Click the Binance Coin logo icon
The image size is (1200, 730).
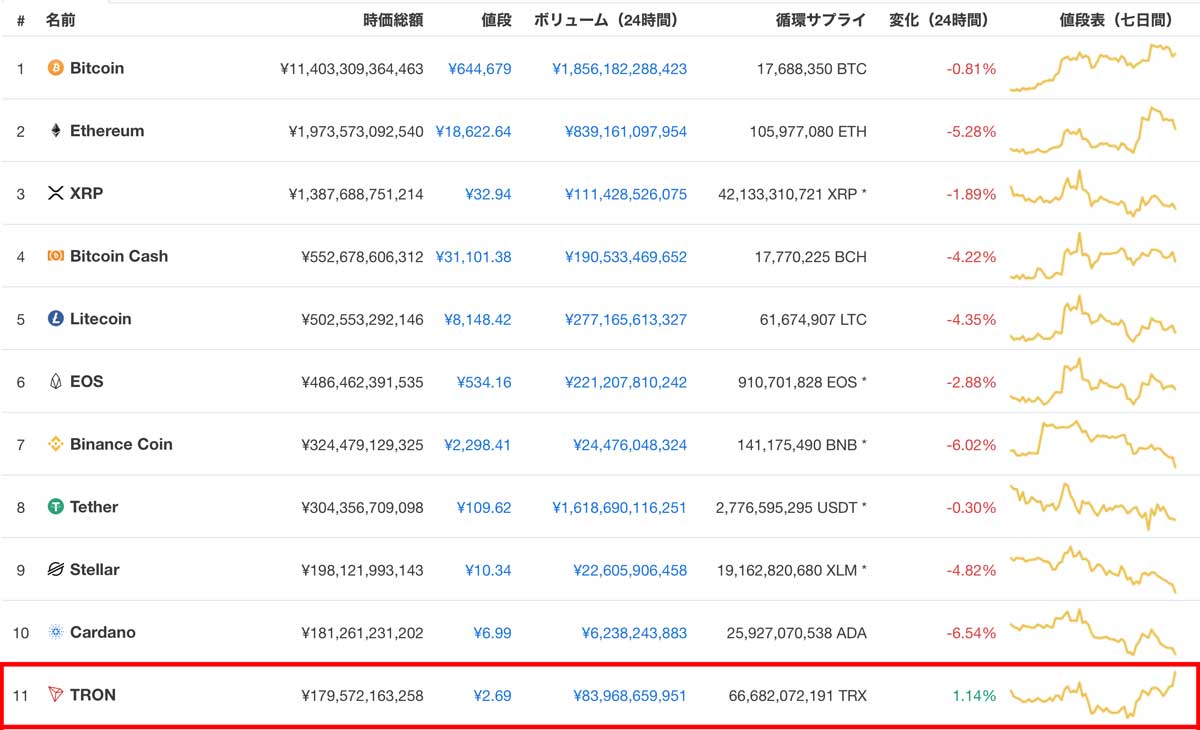point(56,444)
